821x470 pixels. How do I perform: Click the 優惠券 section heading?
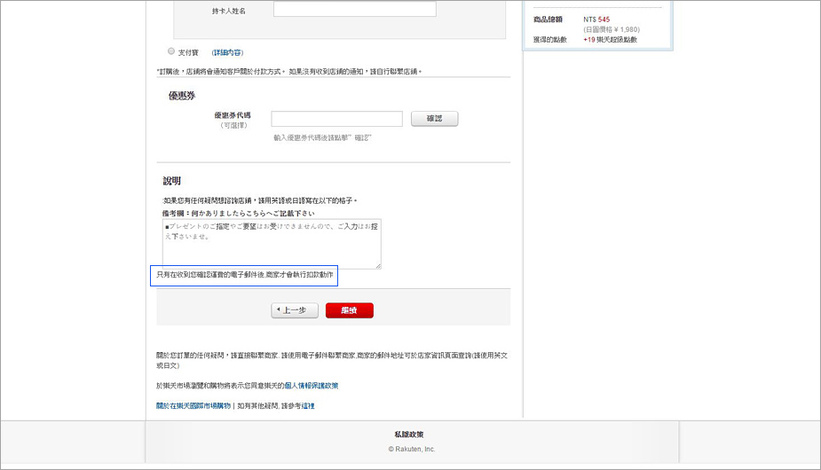(181, 95)
